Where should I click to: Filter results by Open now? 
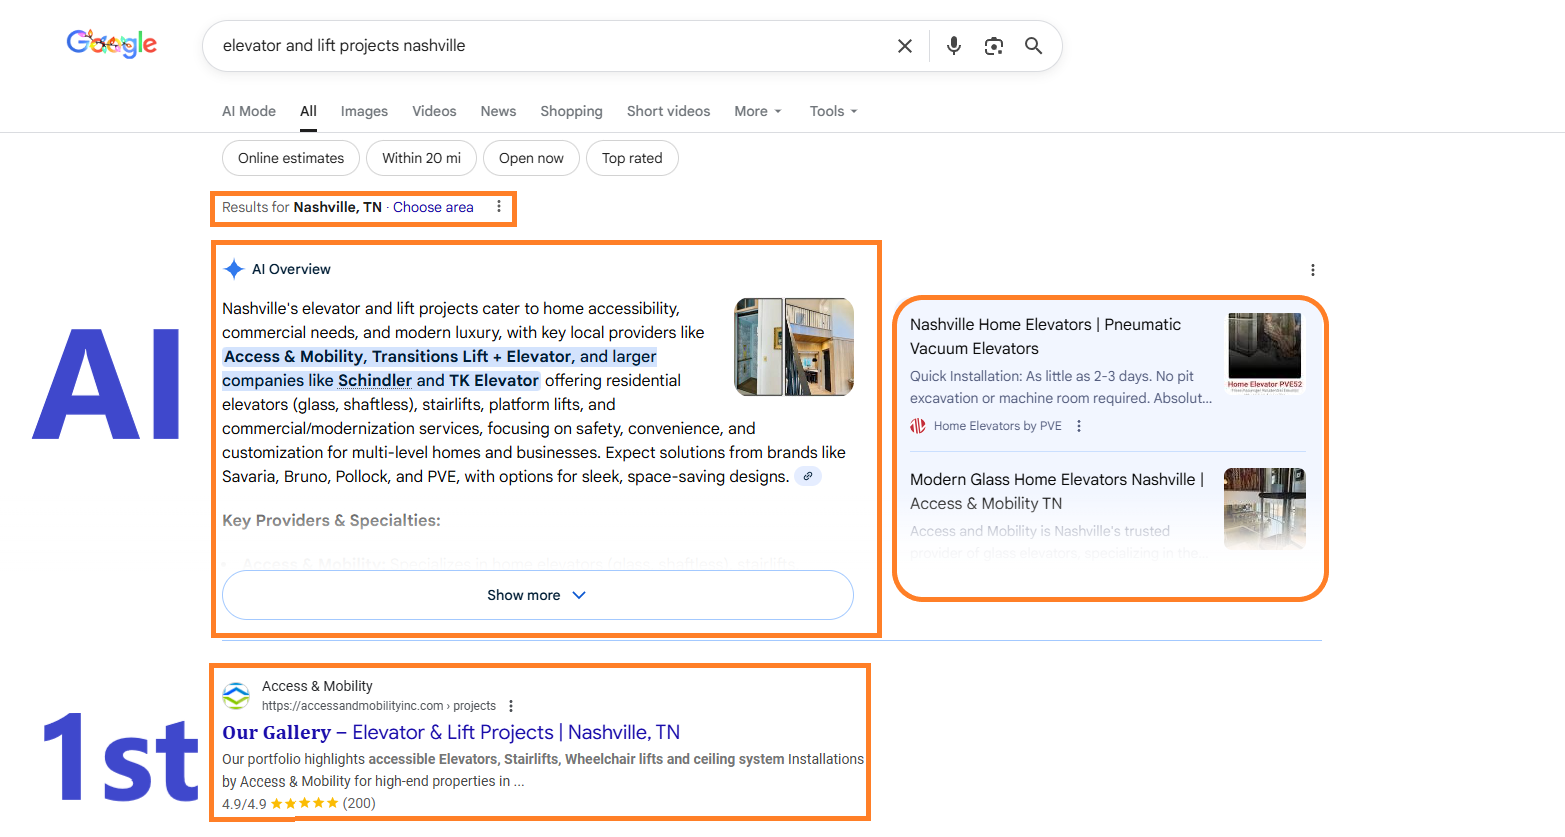click(531, 158)
